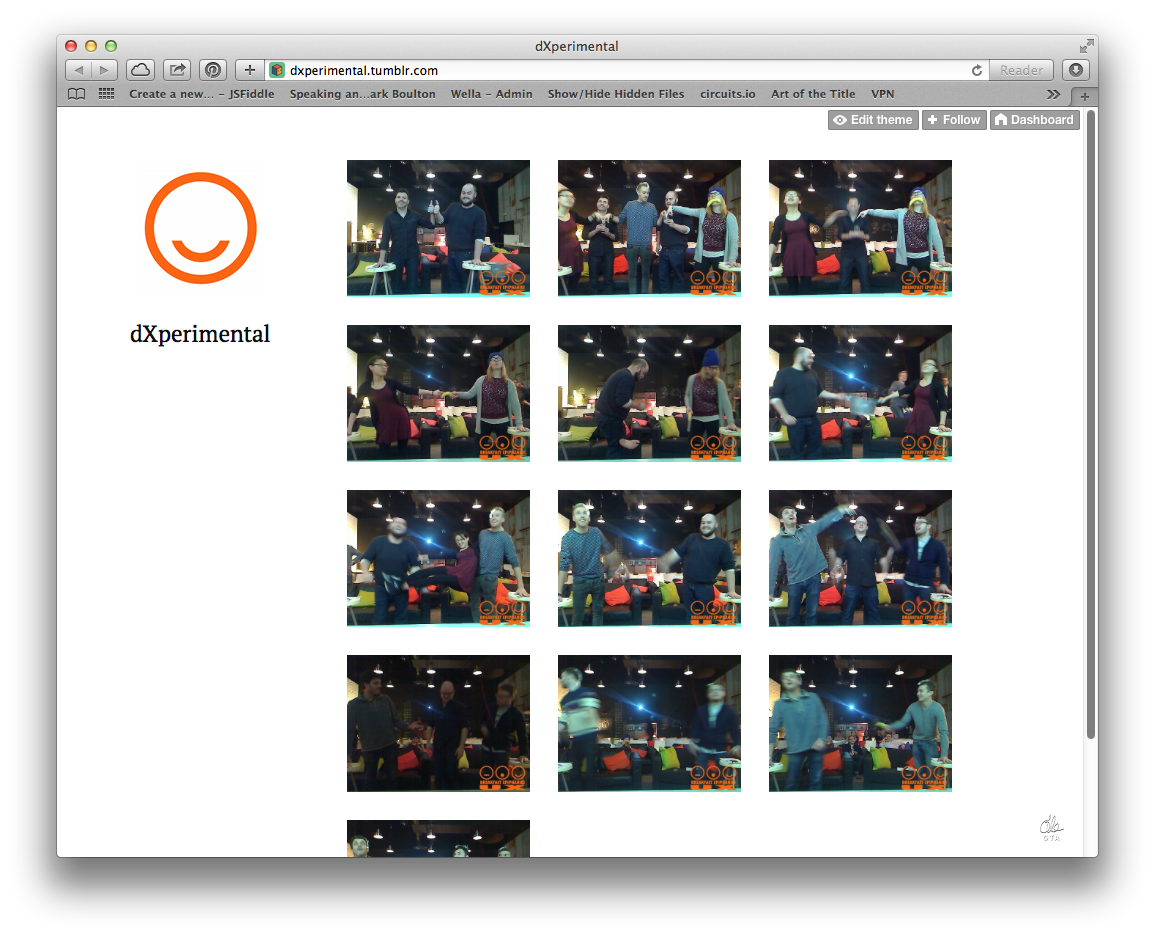Open the Downloads button in toolbar
The width and height of the screenshot is (1155, 936).
pyautogui.click(x=1076, y=70)
